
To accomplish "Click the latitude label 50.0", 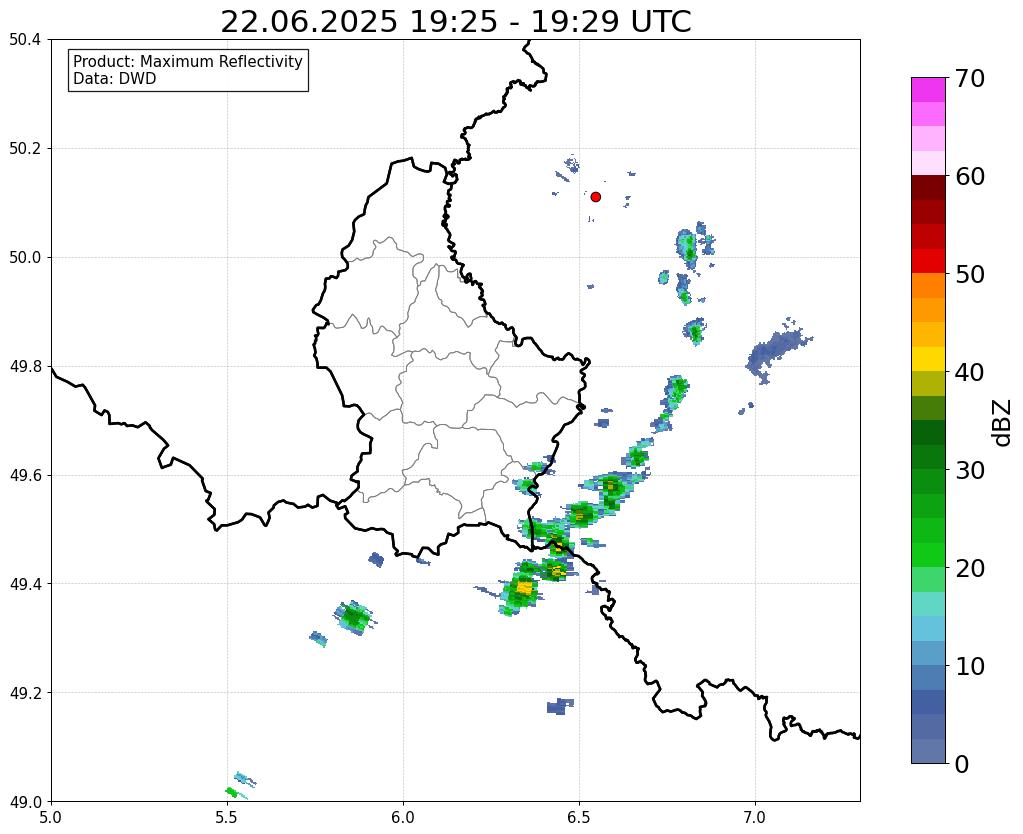I will [25, 258].
